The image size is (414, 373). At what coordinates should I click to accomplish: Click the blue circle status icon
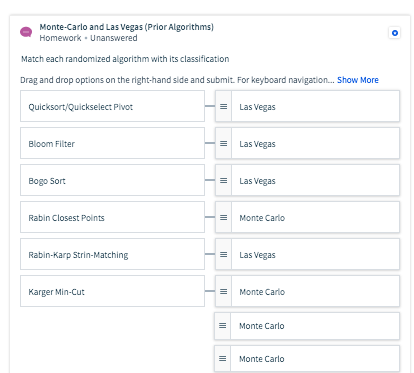(395, 33)
